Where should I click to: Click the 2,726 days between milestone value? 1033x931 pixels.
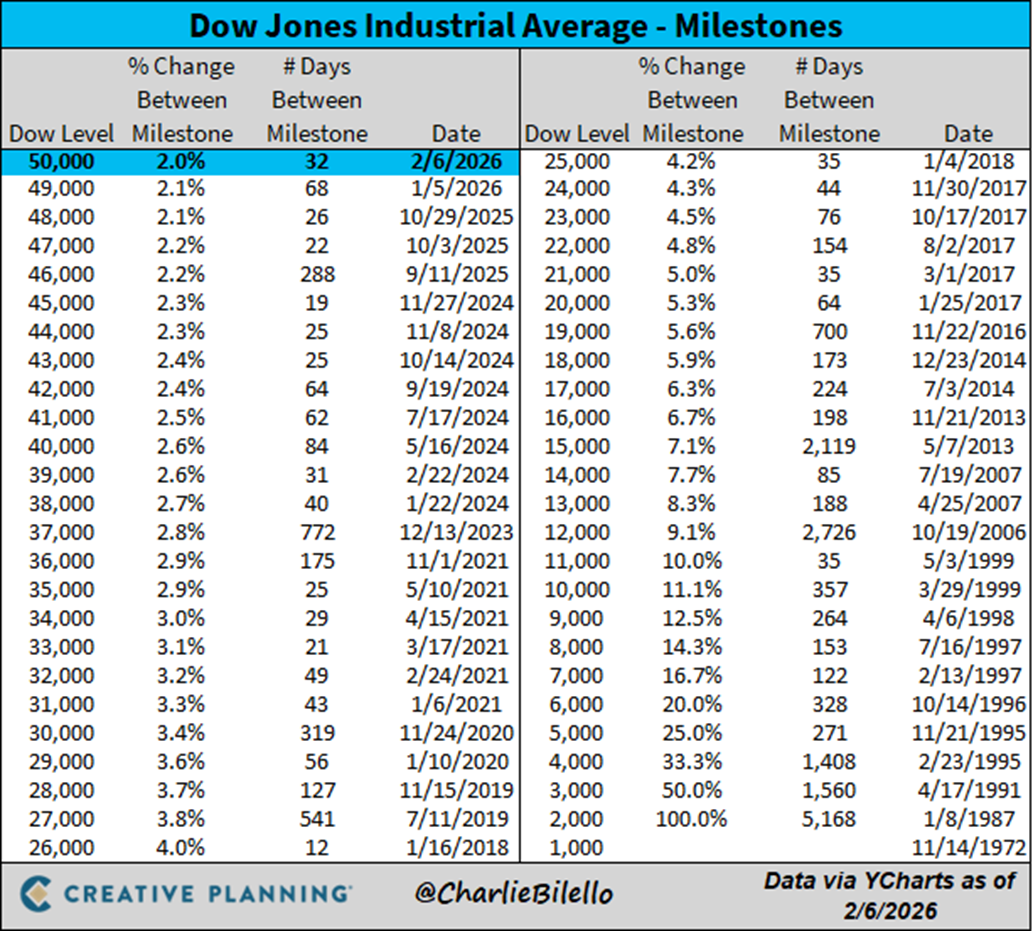coord(829,533)
